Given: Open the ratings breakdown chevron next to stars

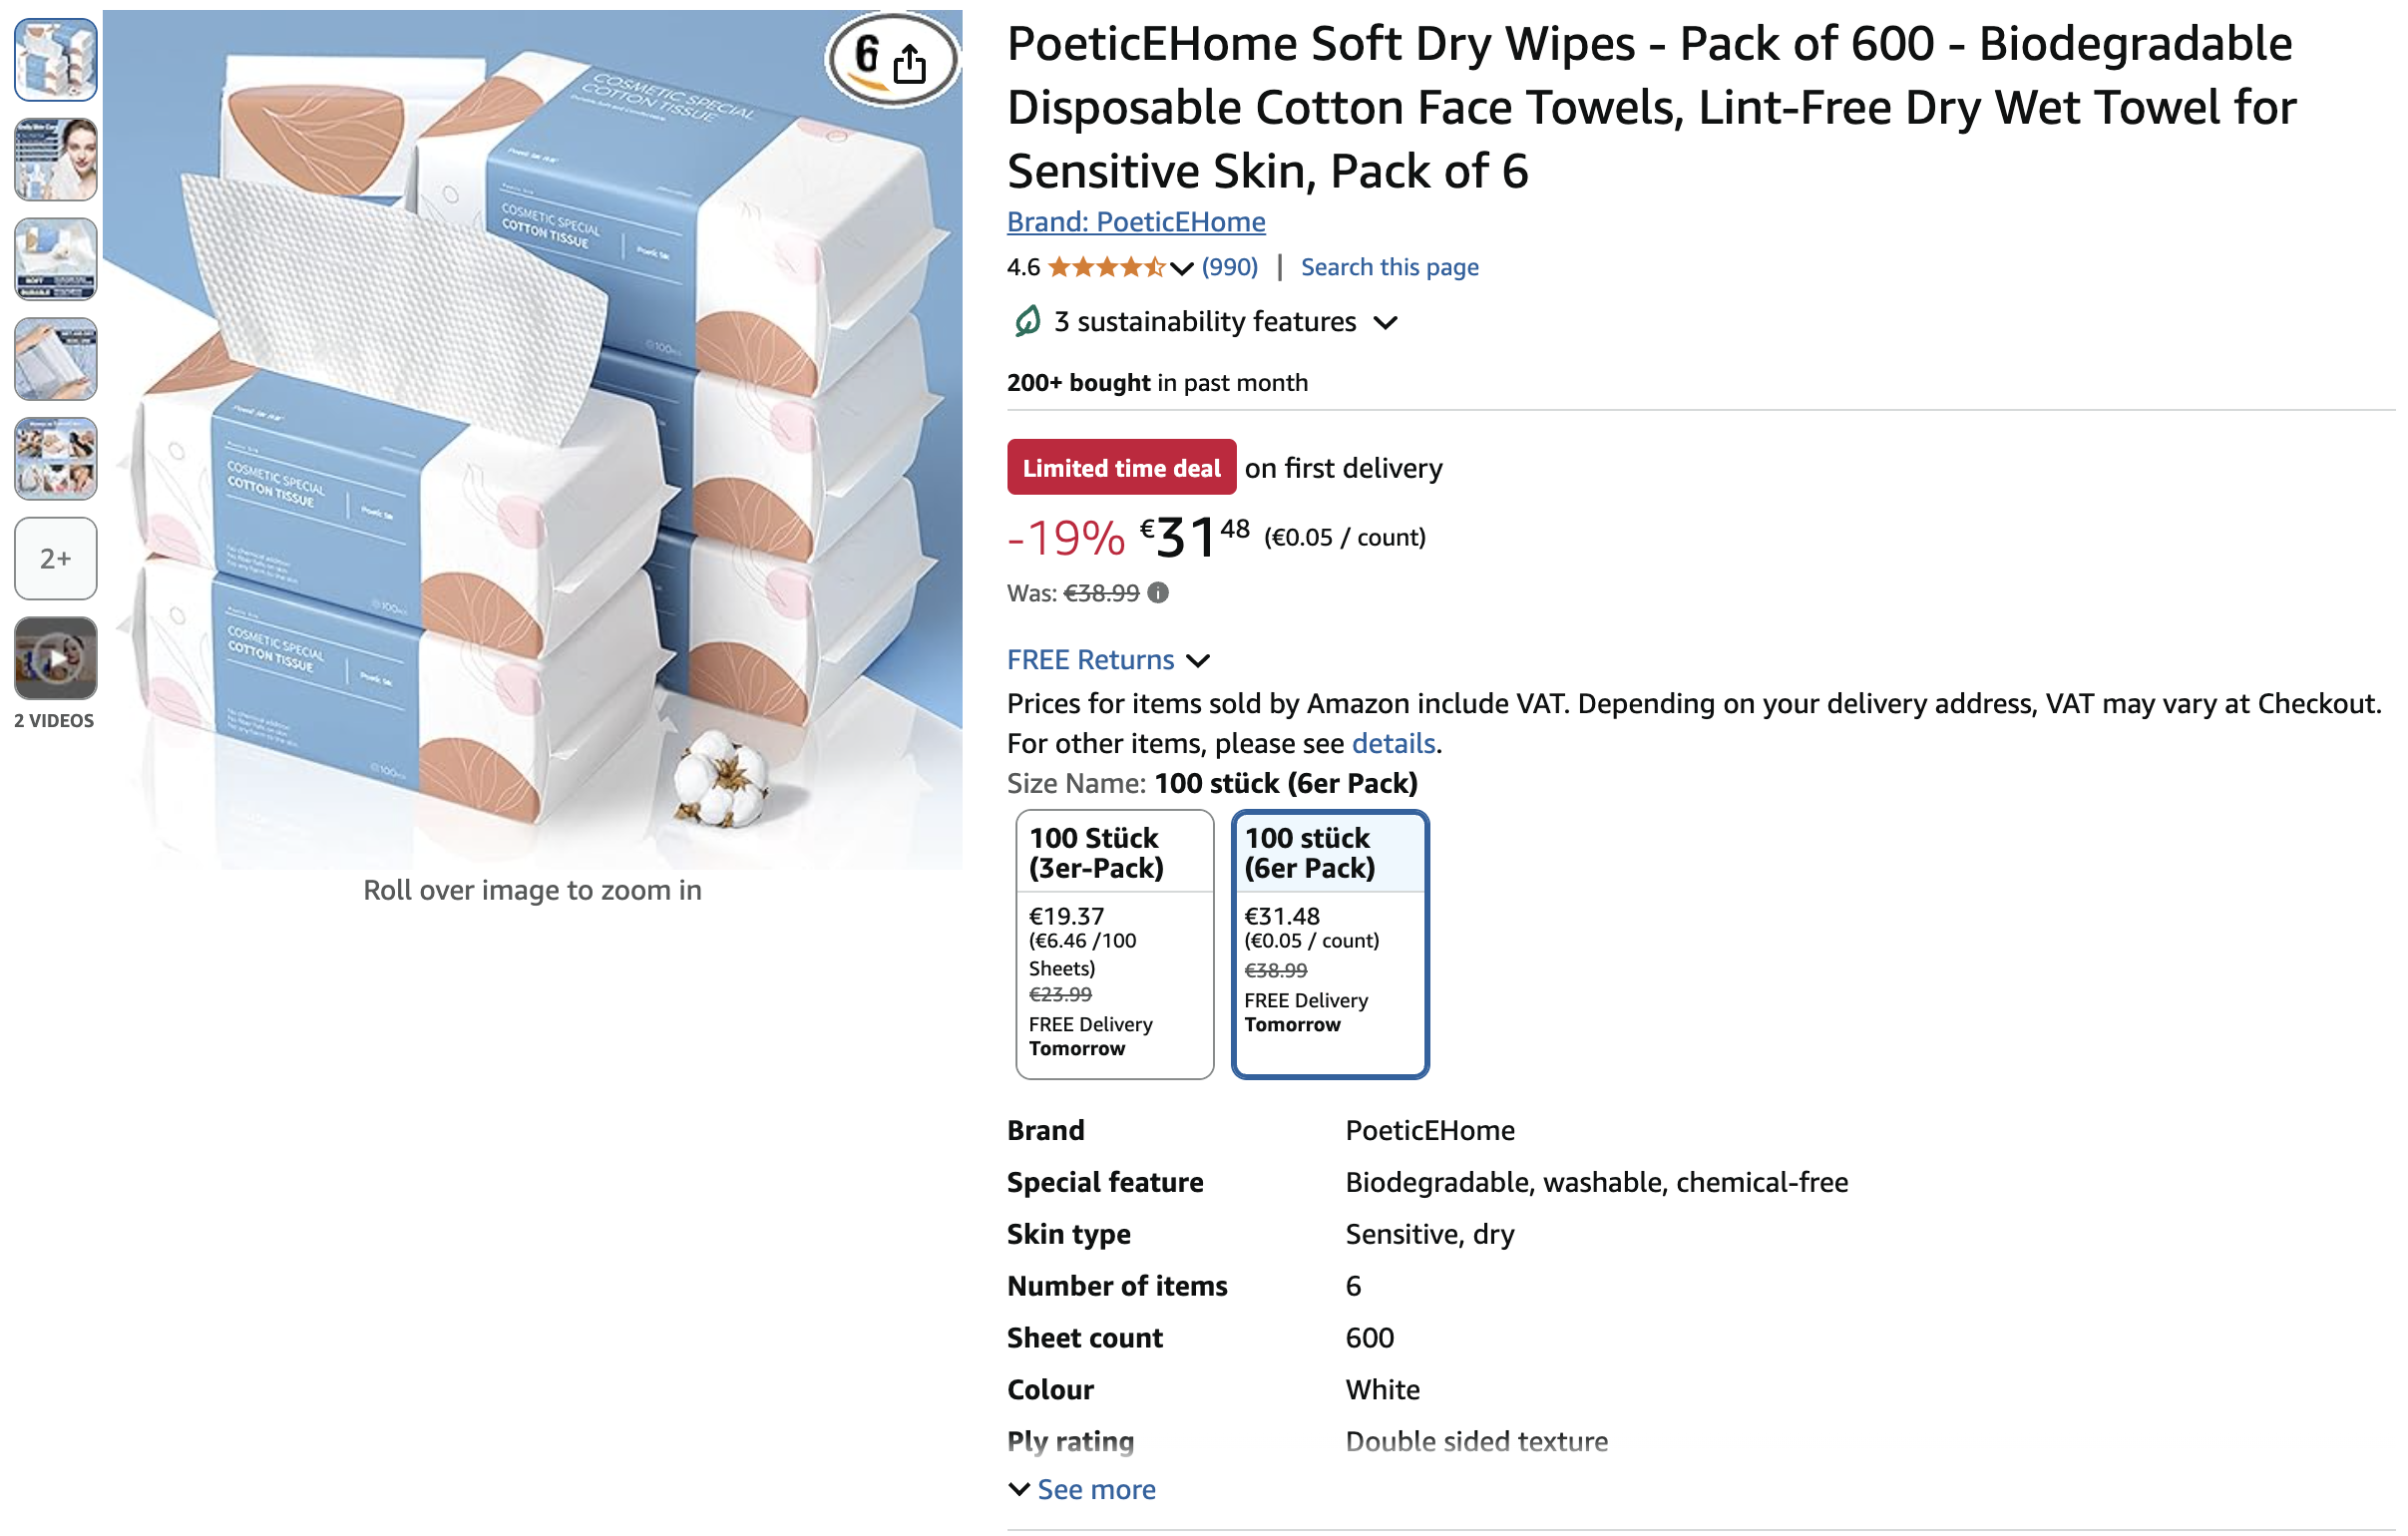Looking at the screenshot, I should (1181, 268).
